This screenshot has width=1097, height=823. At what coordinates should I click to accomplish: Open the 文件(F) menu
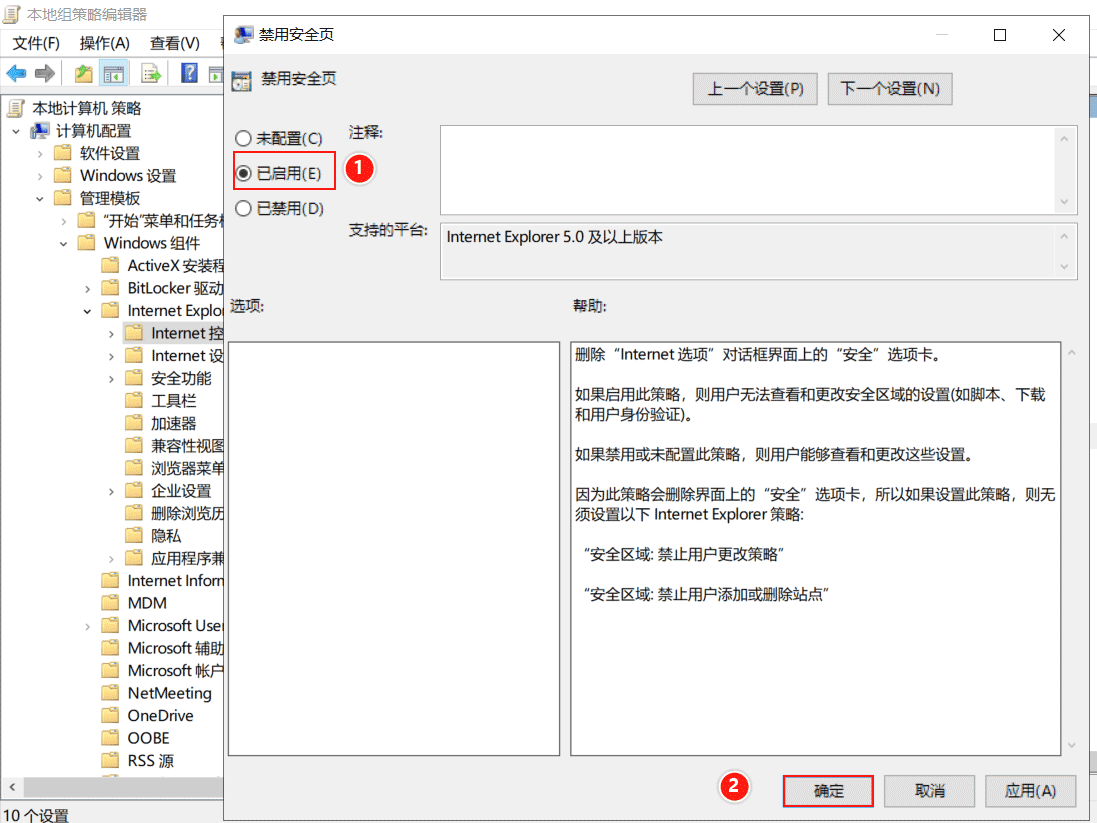click(x=36, y=43)
